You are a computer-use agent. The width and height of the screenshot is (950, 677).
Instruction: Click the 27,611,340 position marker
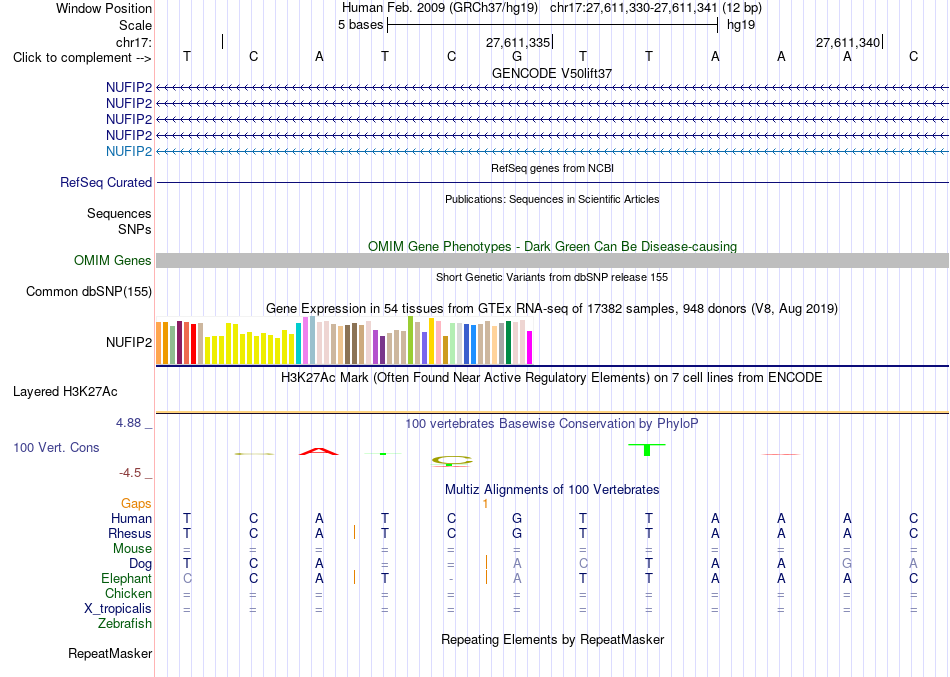848,42
